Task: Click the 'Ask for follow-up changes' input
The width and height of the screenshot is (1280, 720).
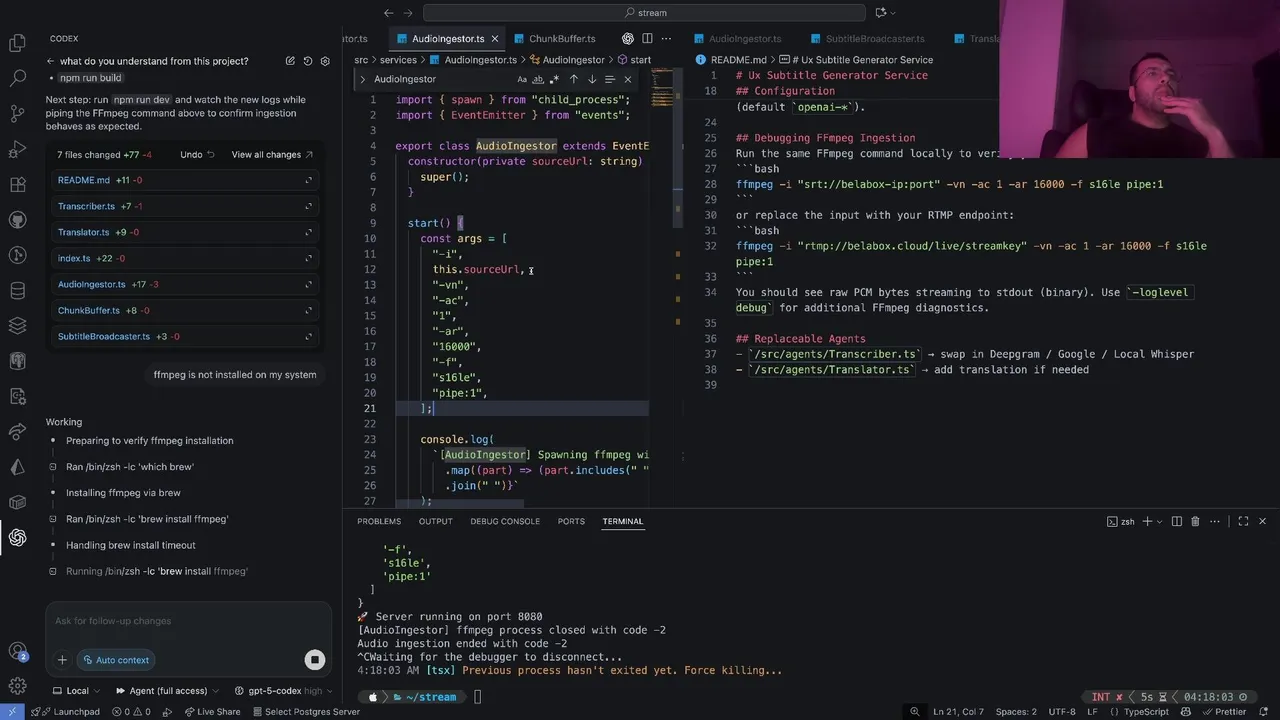Action: 188,621
